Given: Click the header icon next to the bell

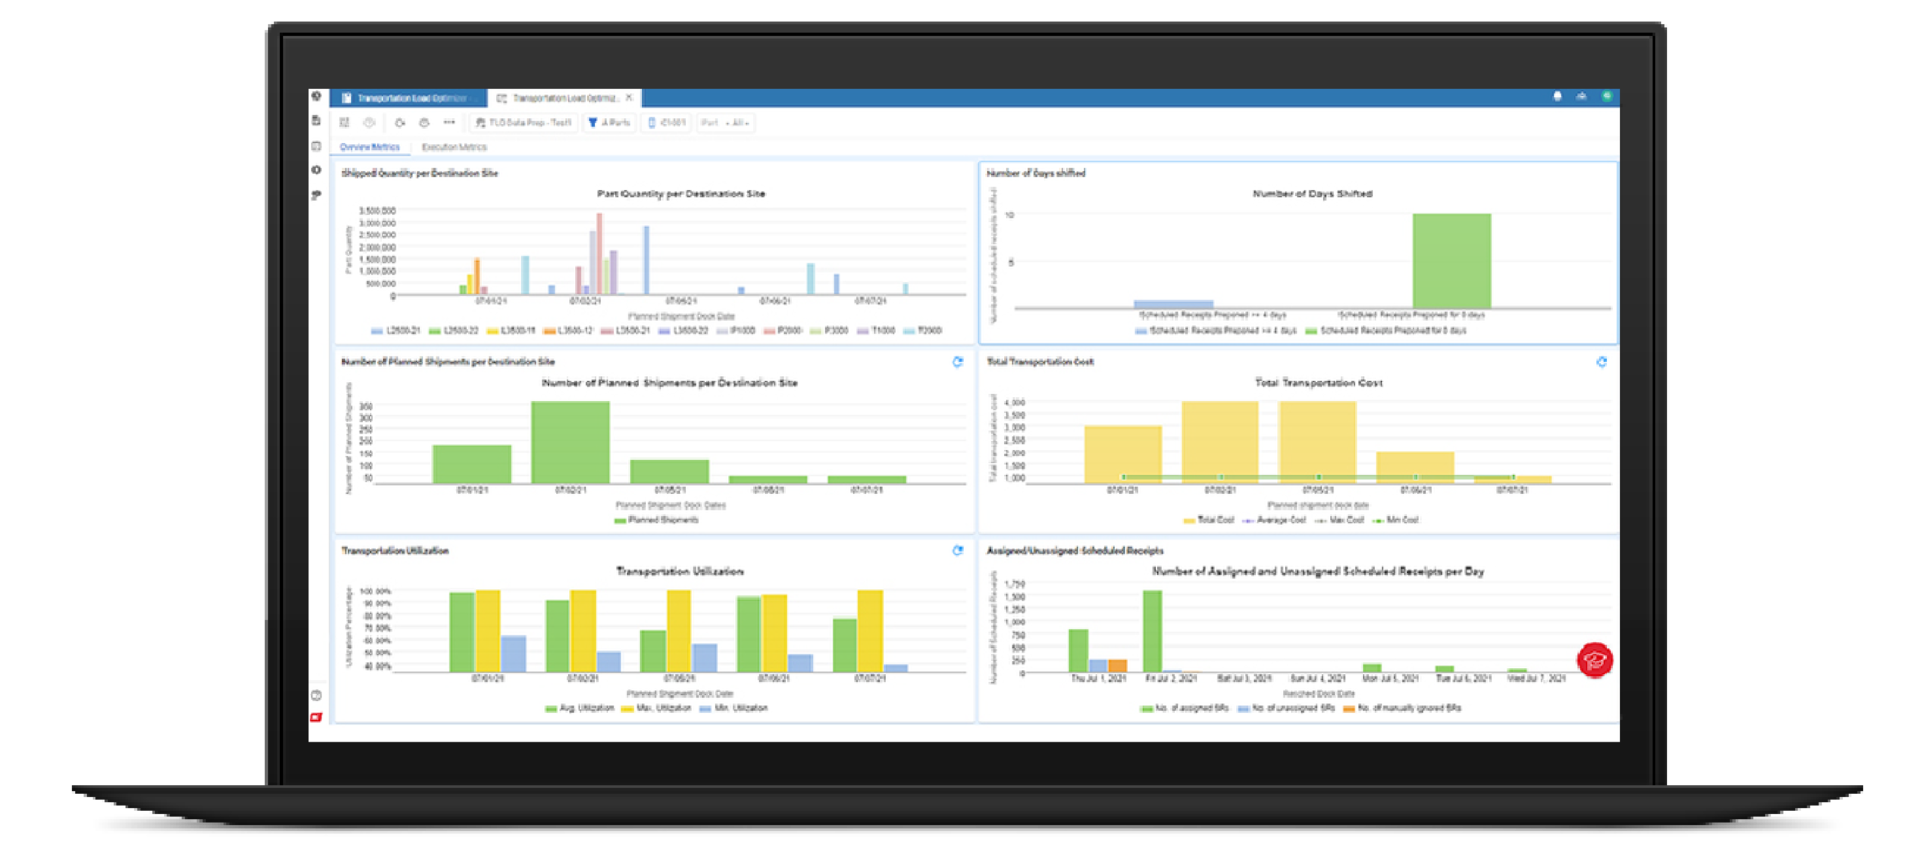Looking at the screenshot, I should [x=1581, y=97].
